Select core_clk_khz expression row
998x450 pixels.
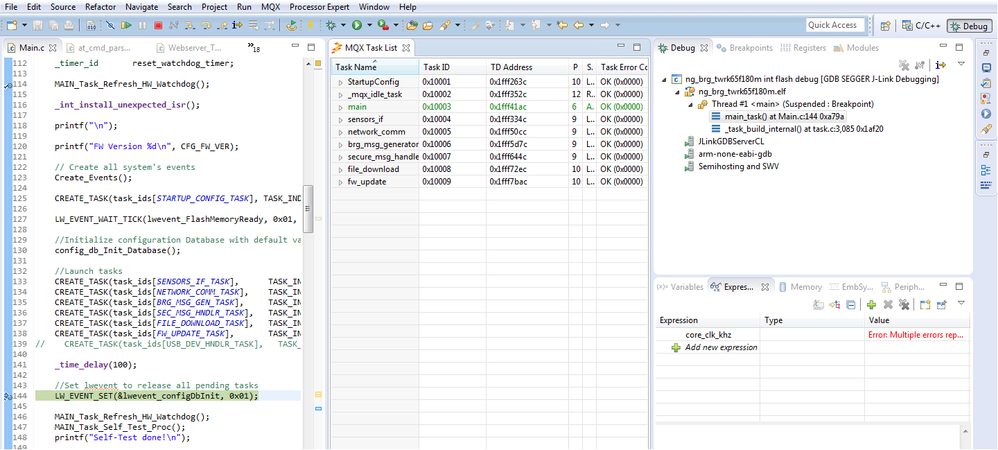[813, 335]
